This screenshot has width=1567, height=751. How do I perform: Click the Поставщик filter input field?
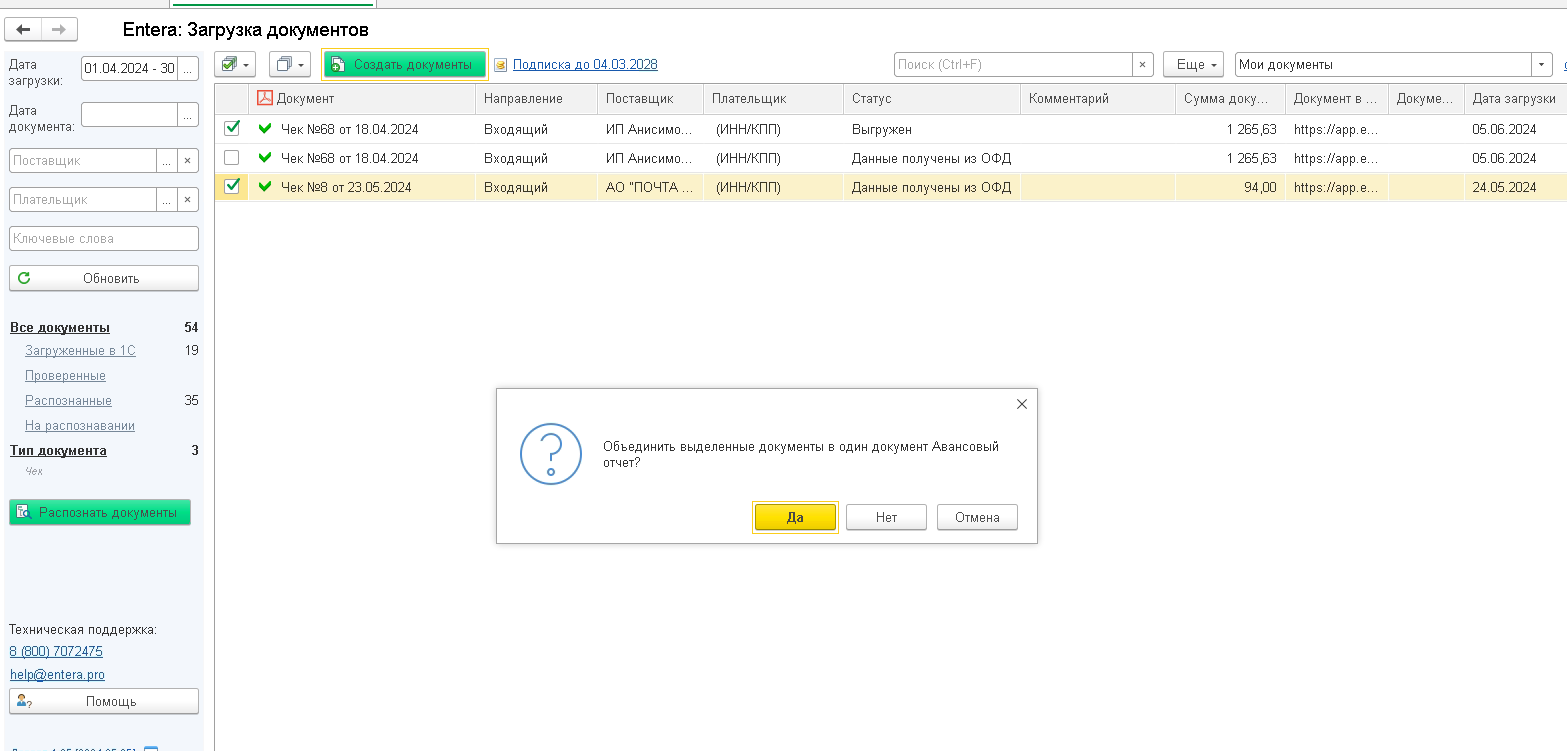[83, 160]
